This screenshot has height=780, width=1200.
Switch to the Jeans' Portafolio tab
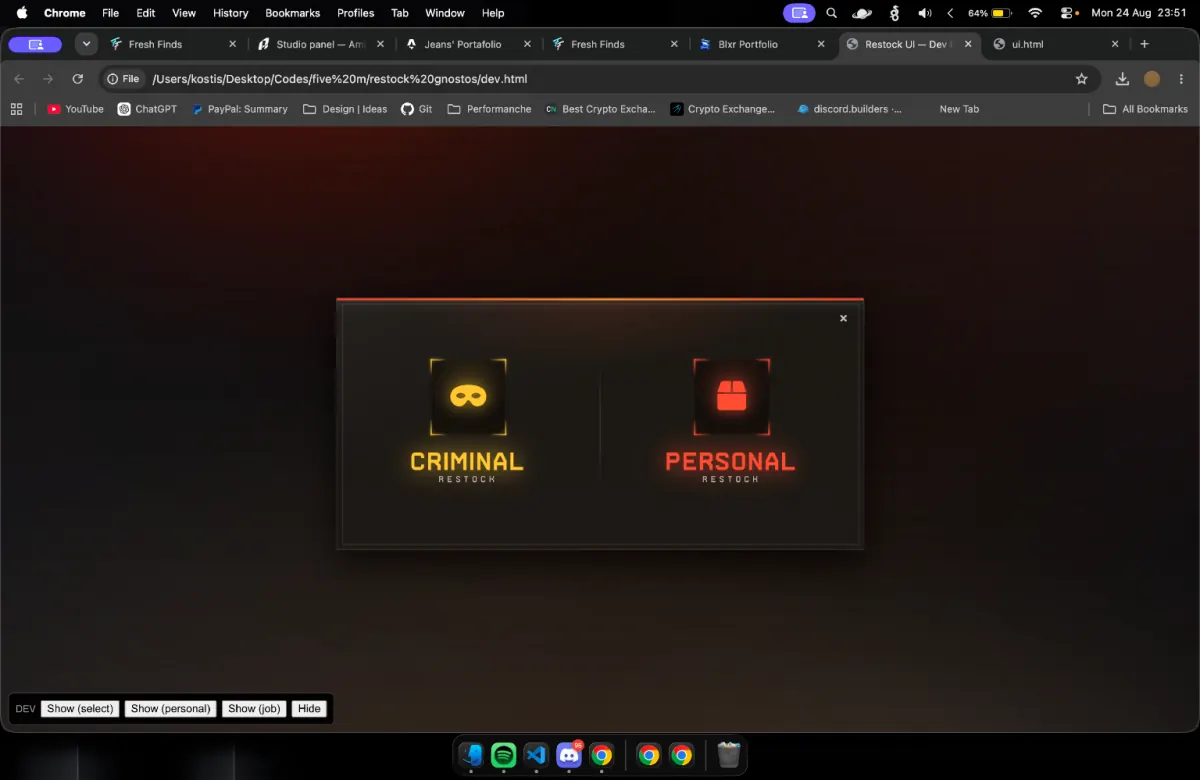(468, 44)
